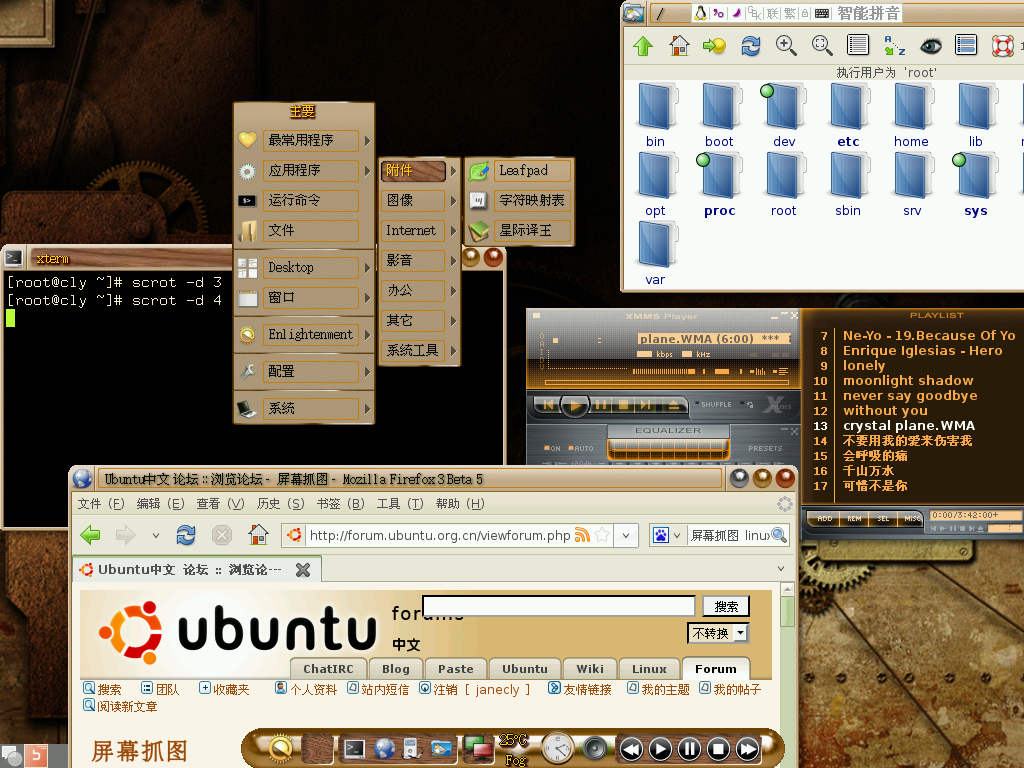Toggle equalizer AUTO button
The image size is (1024, 768).
[581, 449]
